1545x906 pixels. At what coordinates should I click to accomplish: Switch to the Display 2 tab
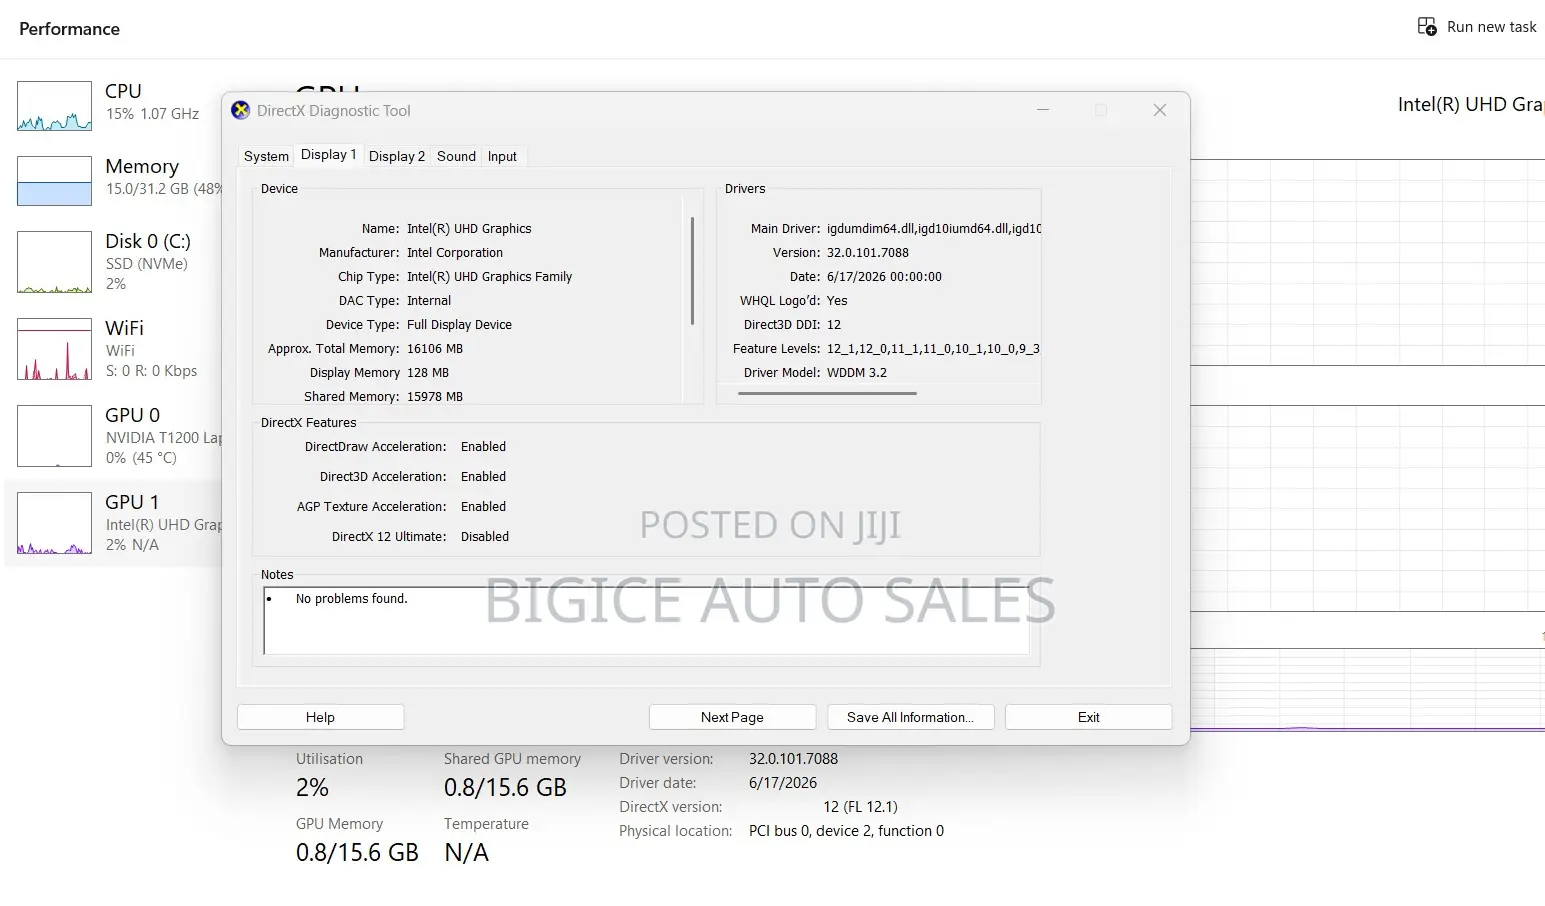click(x=397, y=156)
